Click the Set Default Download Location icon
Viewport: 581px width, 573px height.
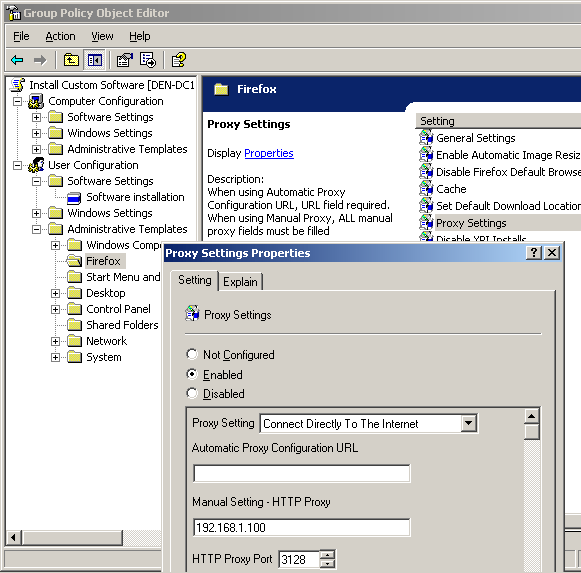coord(426,206)
